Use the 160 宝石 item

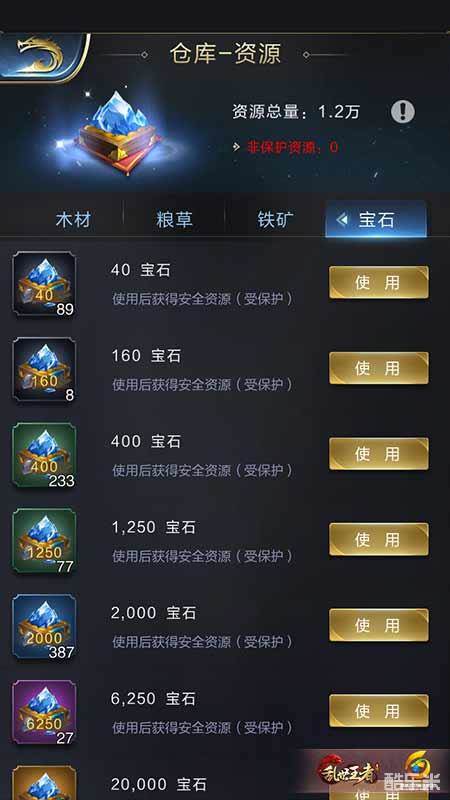pyautogui.click(x=379, y=368)
